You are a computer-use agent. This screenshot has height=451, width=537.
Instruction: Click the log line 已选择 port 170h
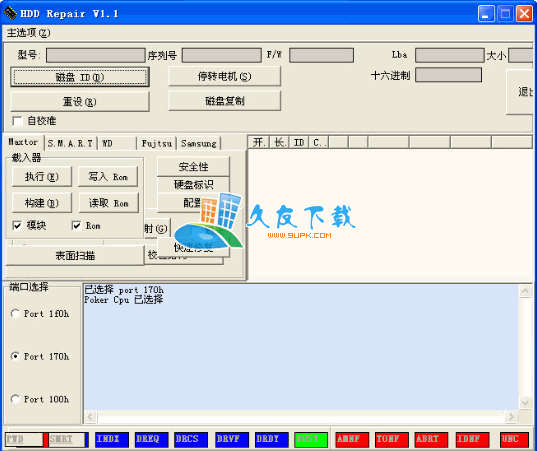point(124,290)
